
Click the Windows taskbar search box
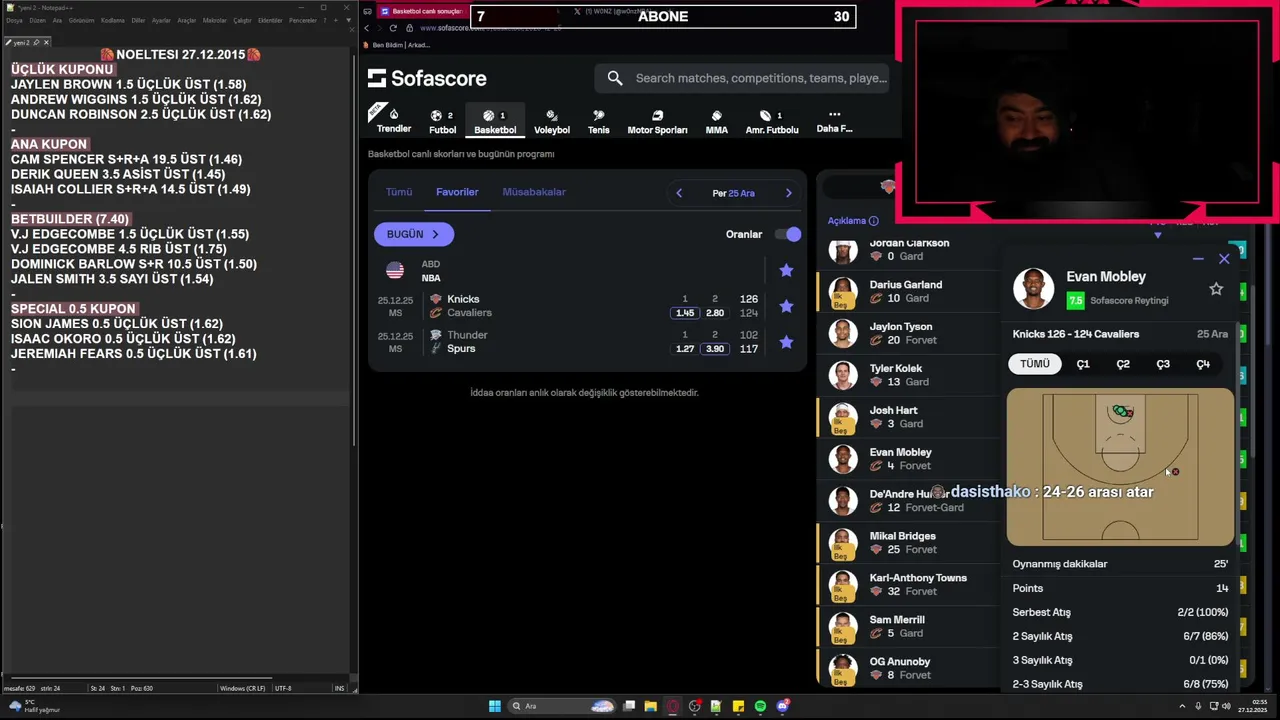click(560, 706)
